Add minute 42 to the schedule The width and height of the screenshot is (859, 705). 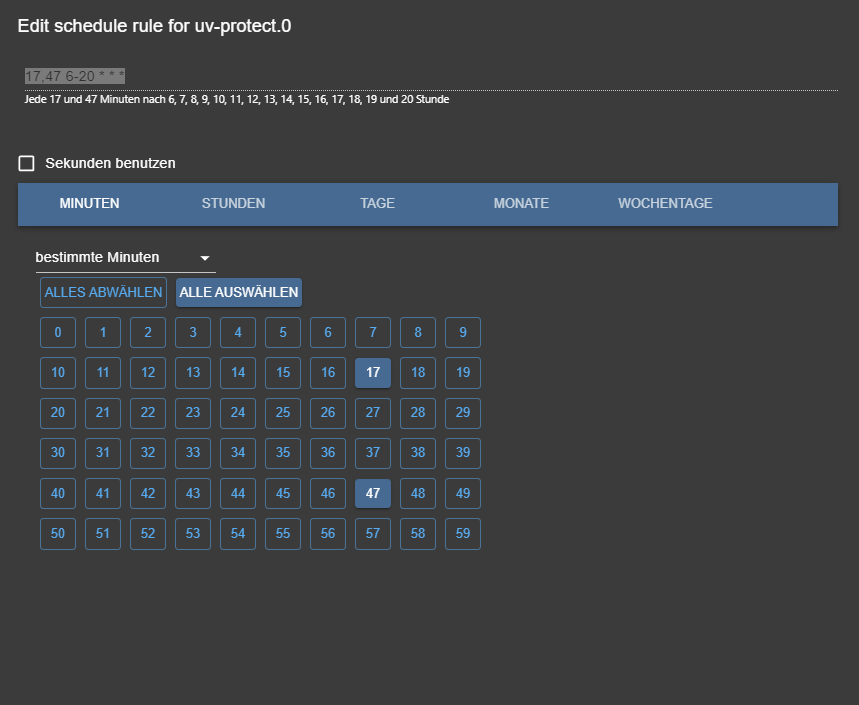tap(148, 493)
